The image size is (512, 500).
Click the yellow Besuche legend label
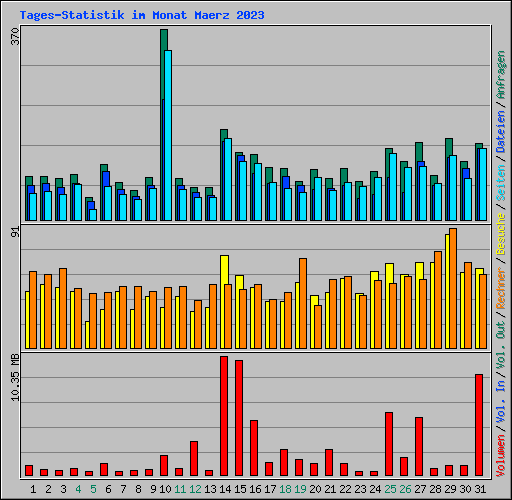pyautogui.click(x=501, y=234)
